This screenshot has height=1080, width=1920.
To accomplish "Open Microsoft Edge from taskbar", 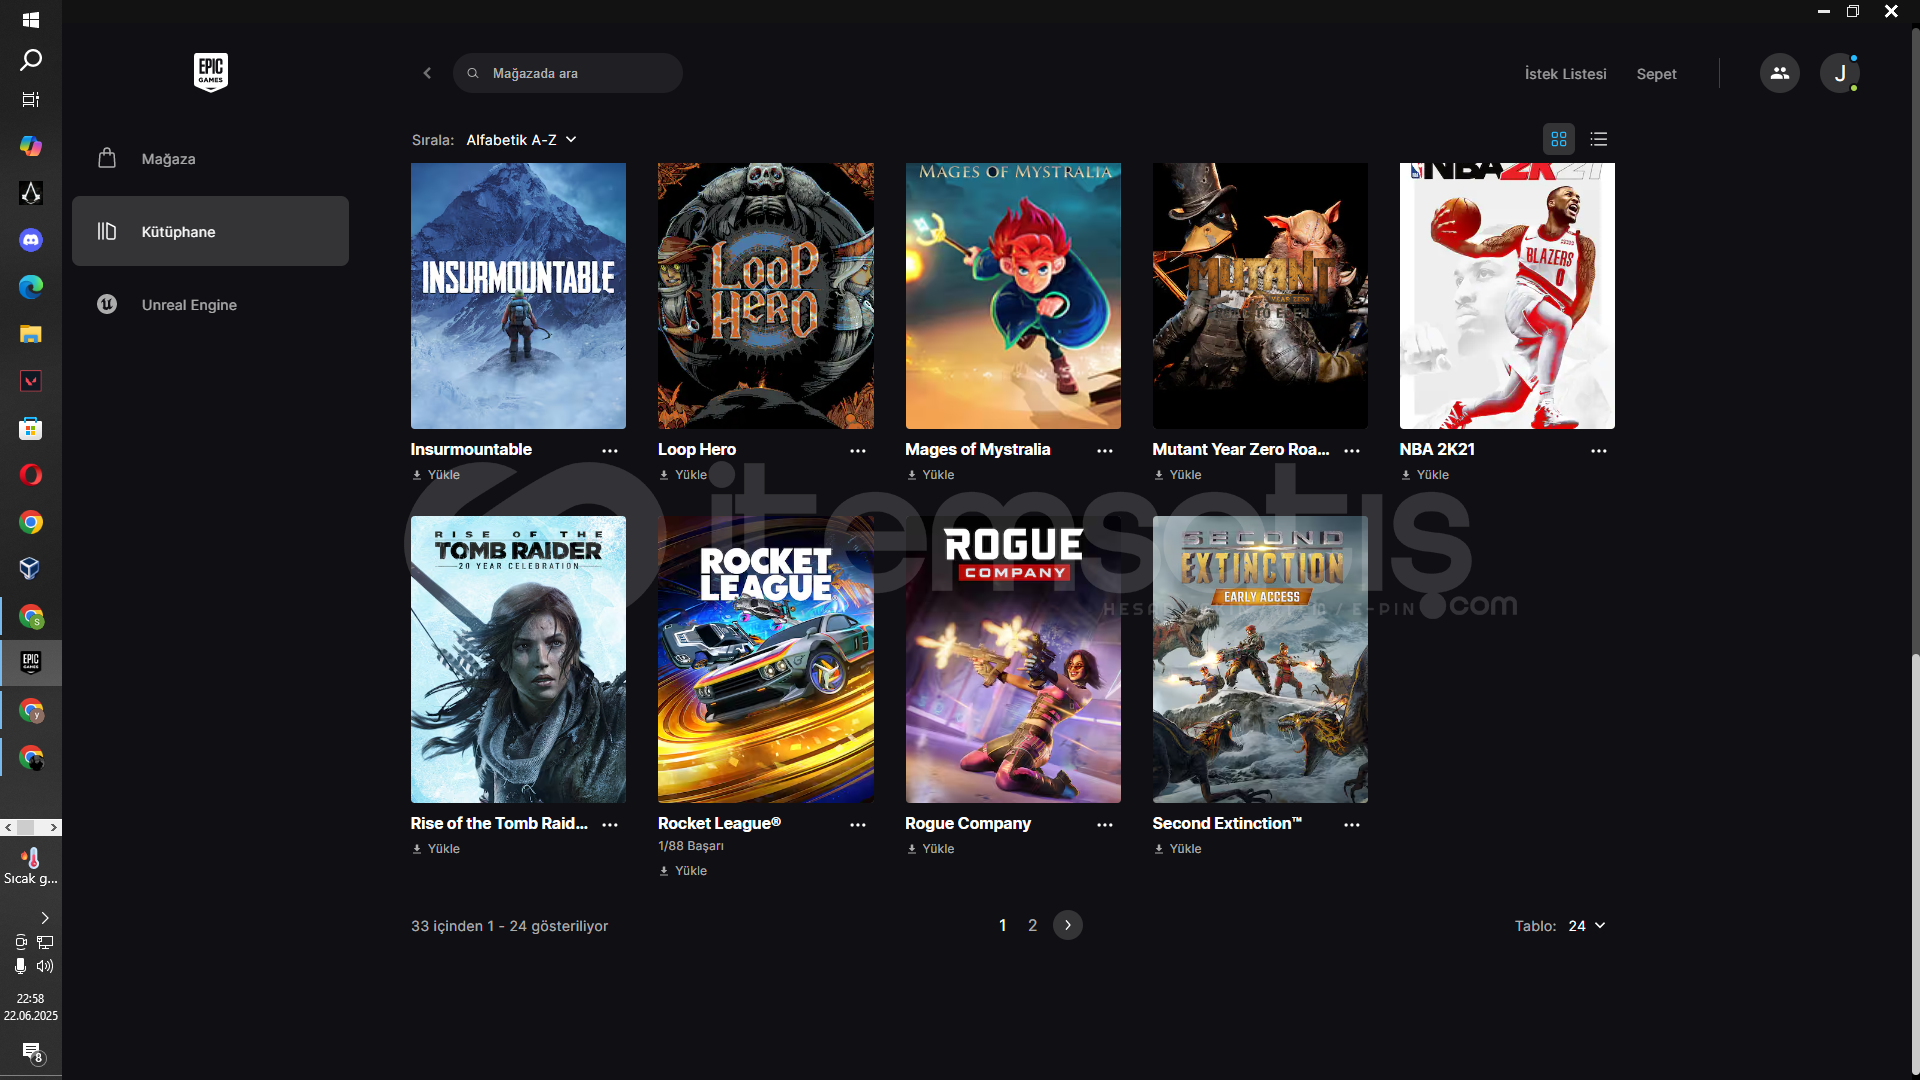I will (31, 287).
